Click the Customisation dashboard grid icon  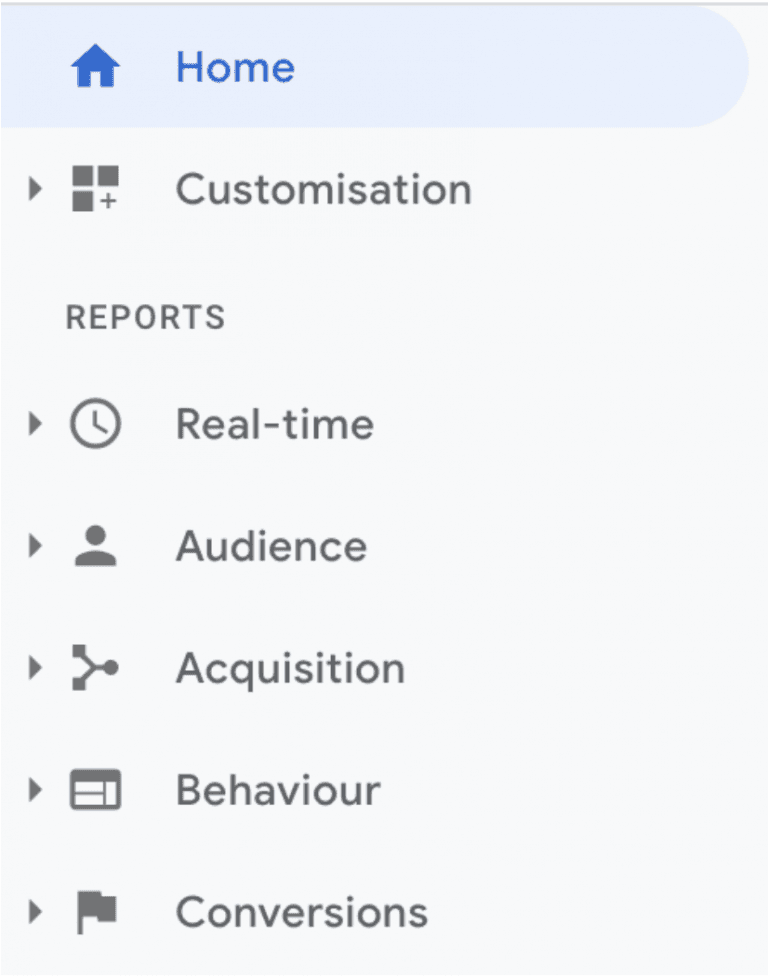tap(95, 189)
